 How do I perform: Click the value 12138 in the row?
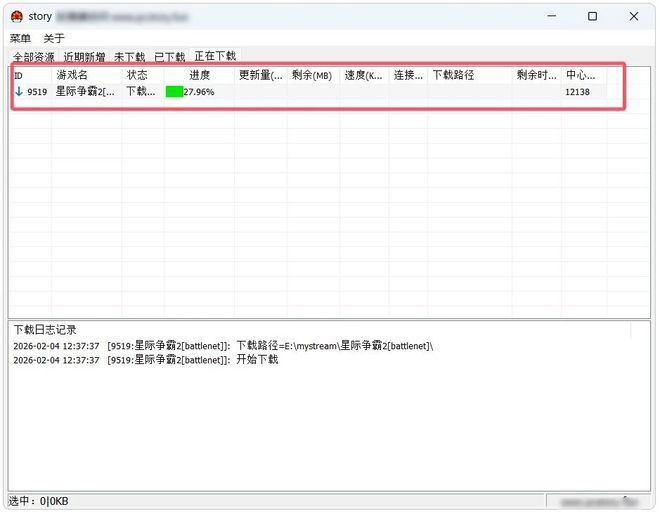577,92
